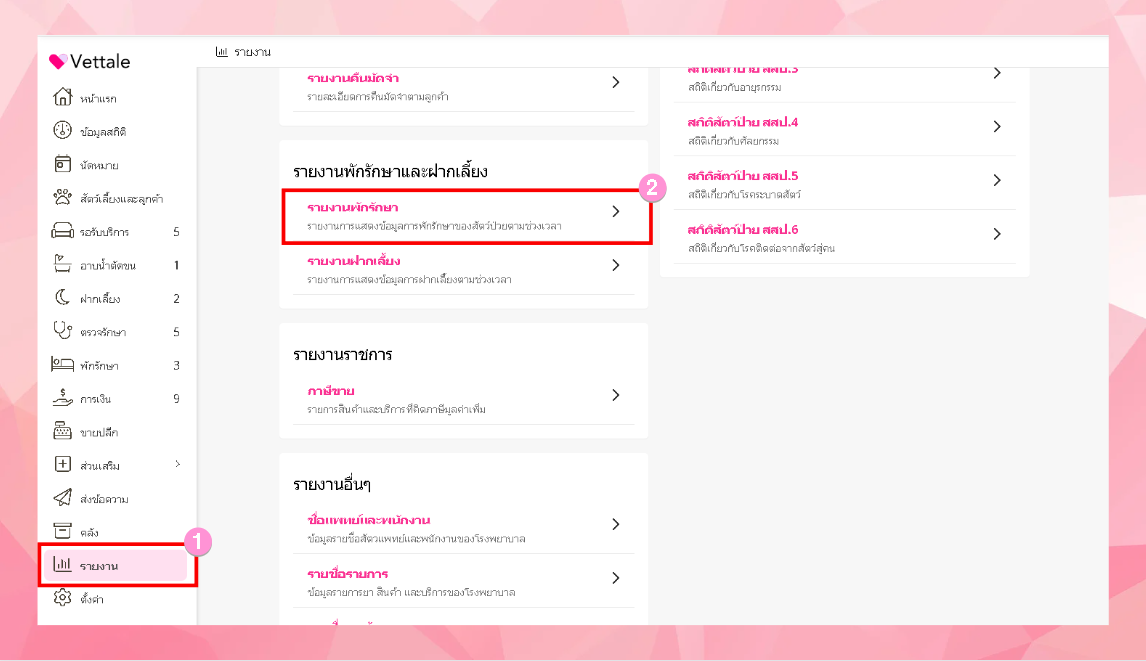Image resolution: width=1146 pixels, height=661 pixels.
Task: Click chevron of รายงานคืนมัดจำ row
Action: tap(615, 83)
